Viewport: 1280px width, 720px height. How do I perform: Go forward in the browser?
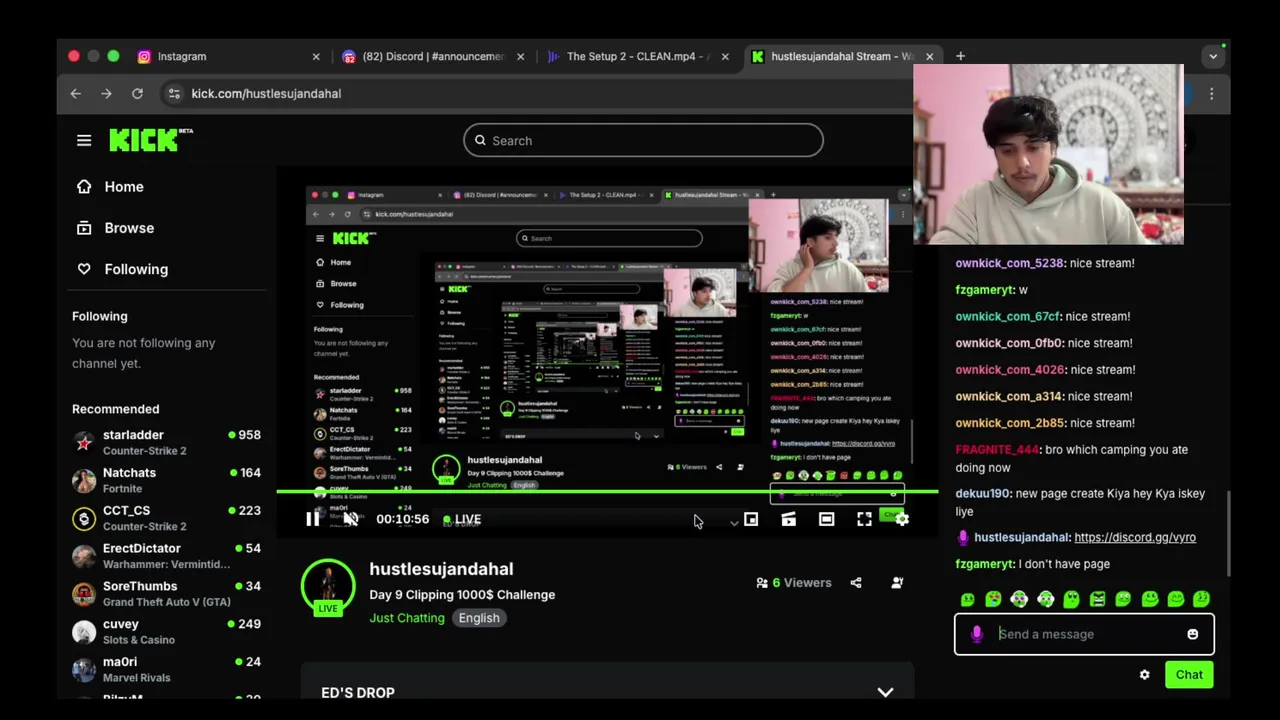[106, 94]
